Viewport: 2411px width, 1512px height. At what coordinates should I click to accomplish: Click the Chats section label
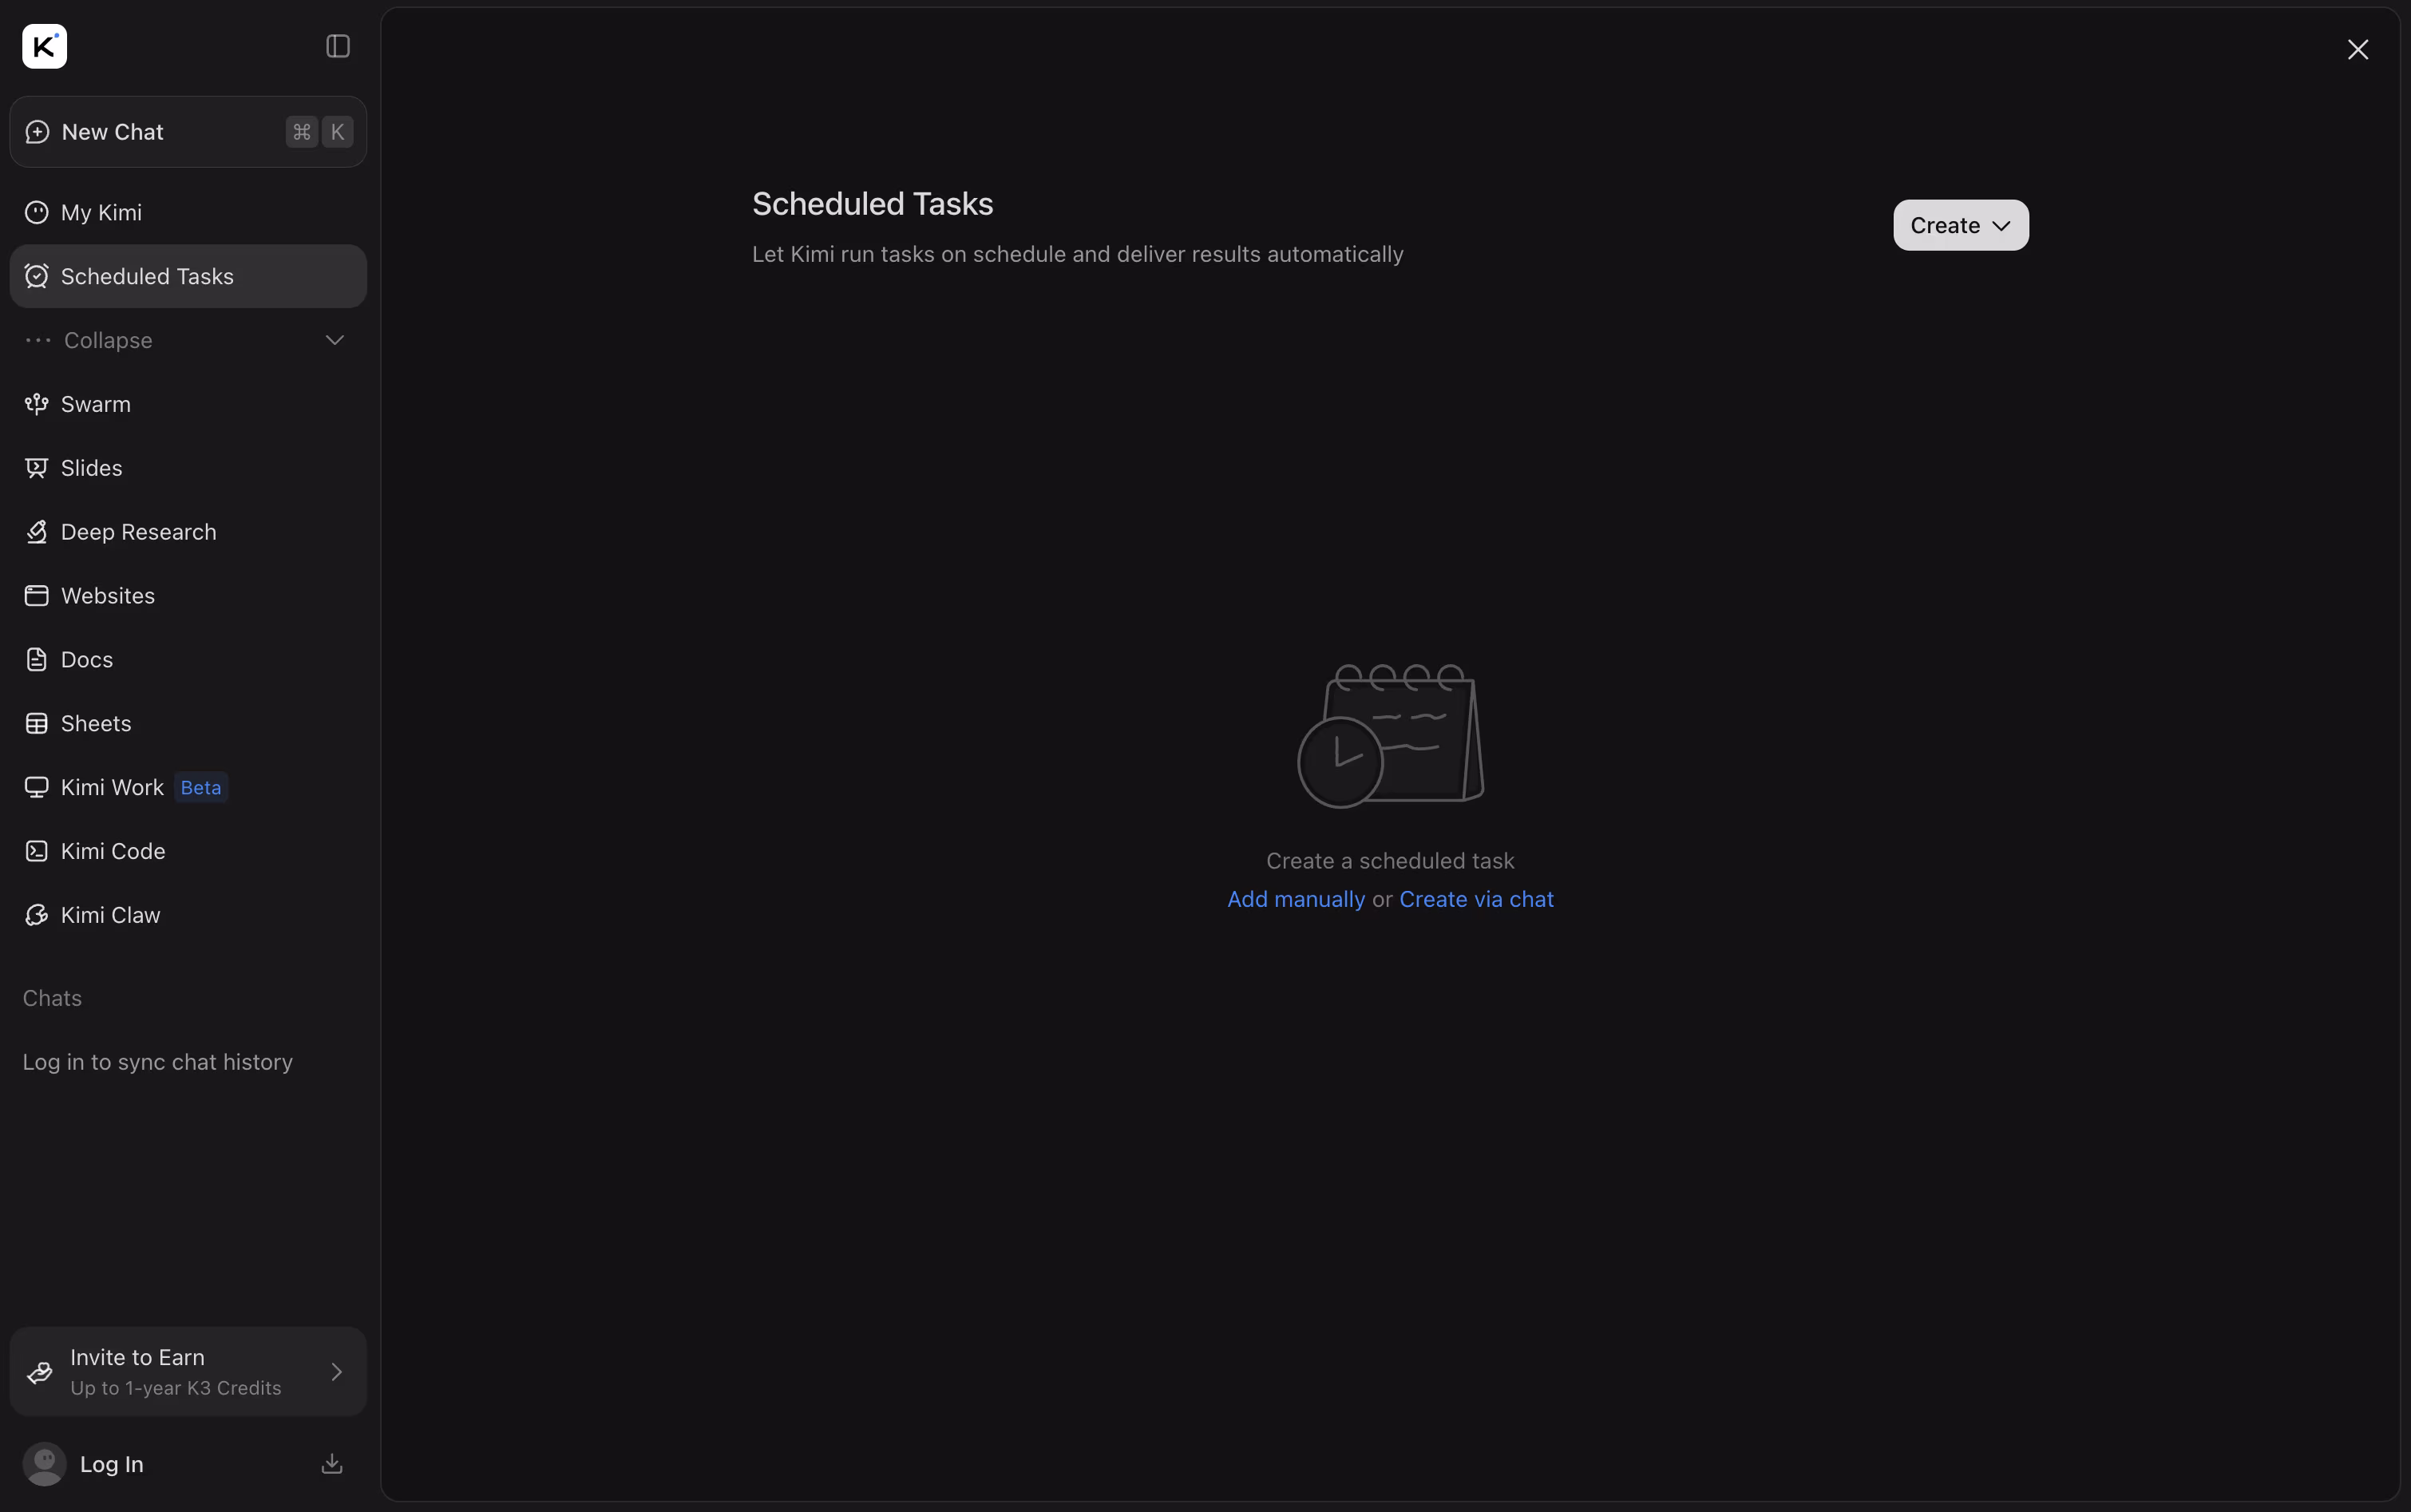pyautogui.click(x=52, y=998)
